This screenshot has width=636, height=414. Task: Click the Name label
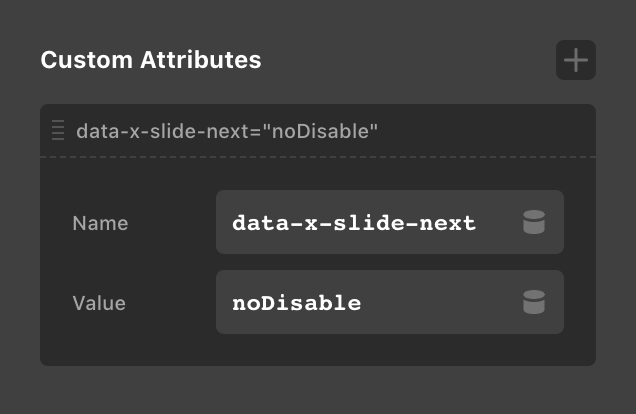point(100,223)
